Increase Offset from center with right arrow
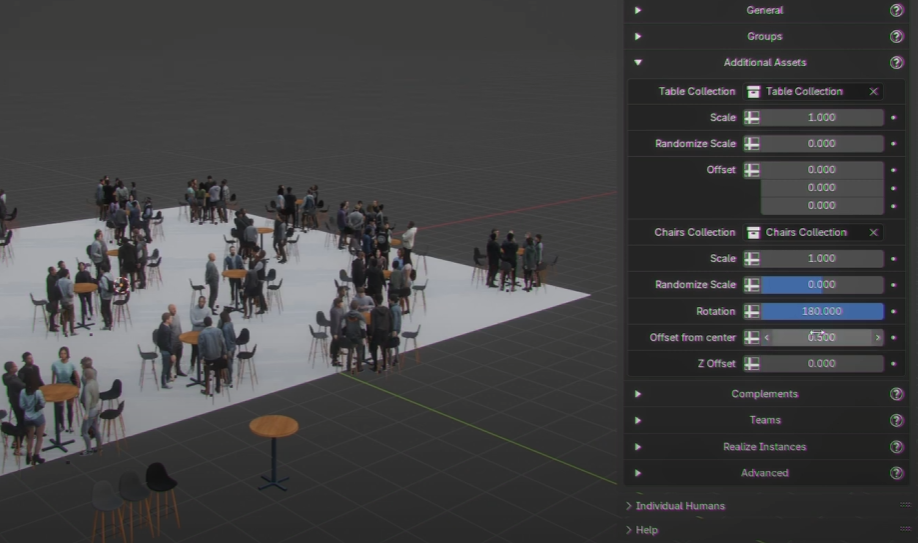Image resolution: width=918 pixels, height=543 pixels. tap(877, 338)
